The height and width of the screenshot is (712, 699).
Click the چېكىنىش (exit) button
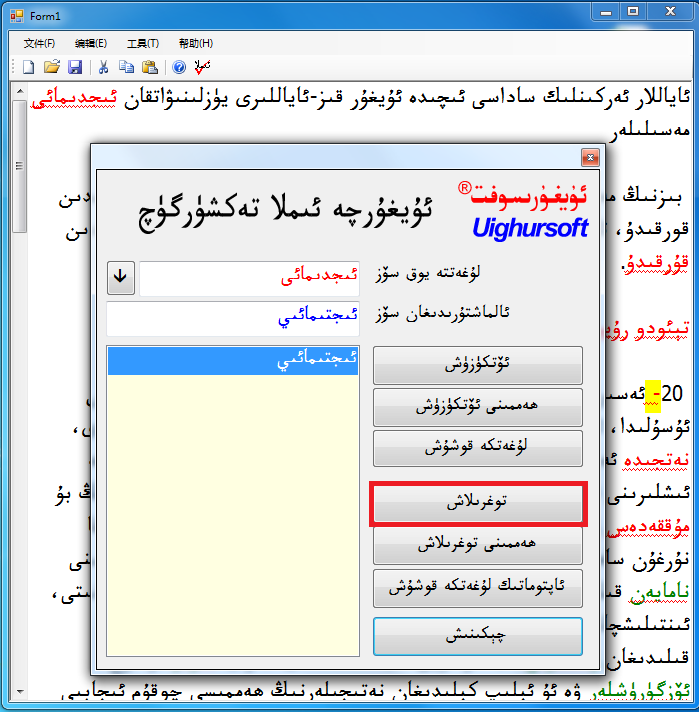coord(478,636)
